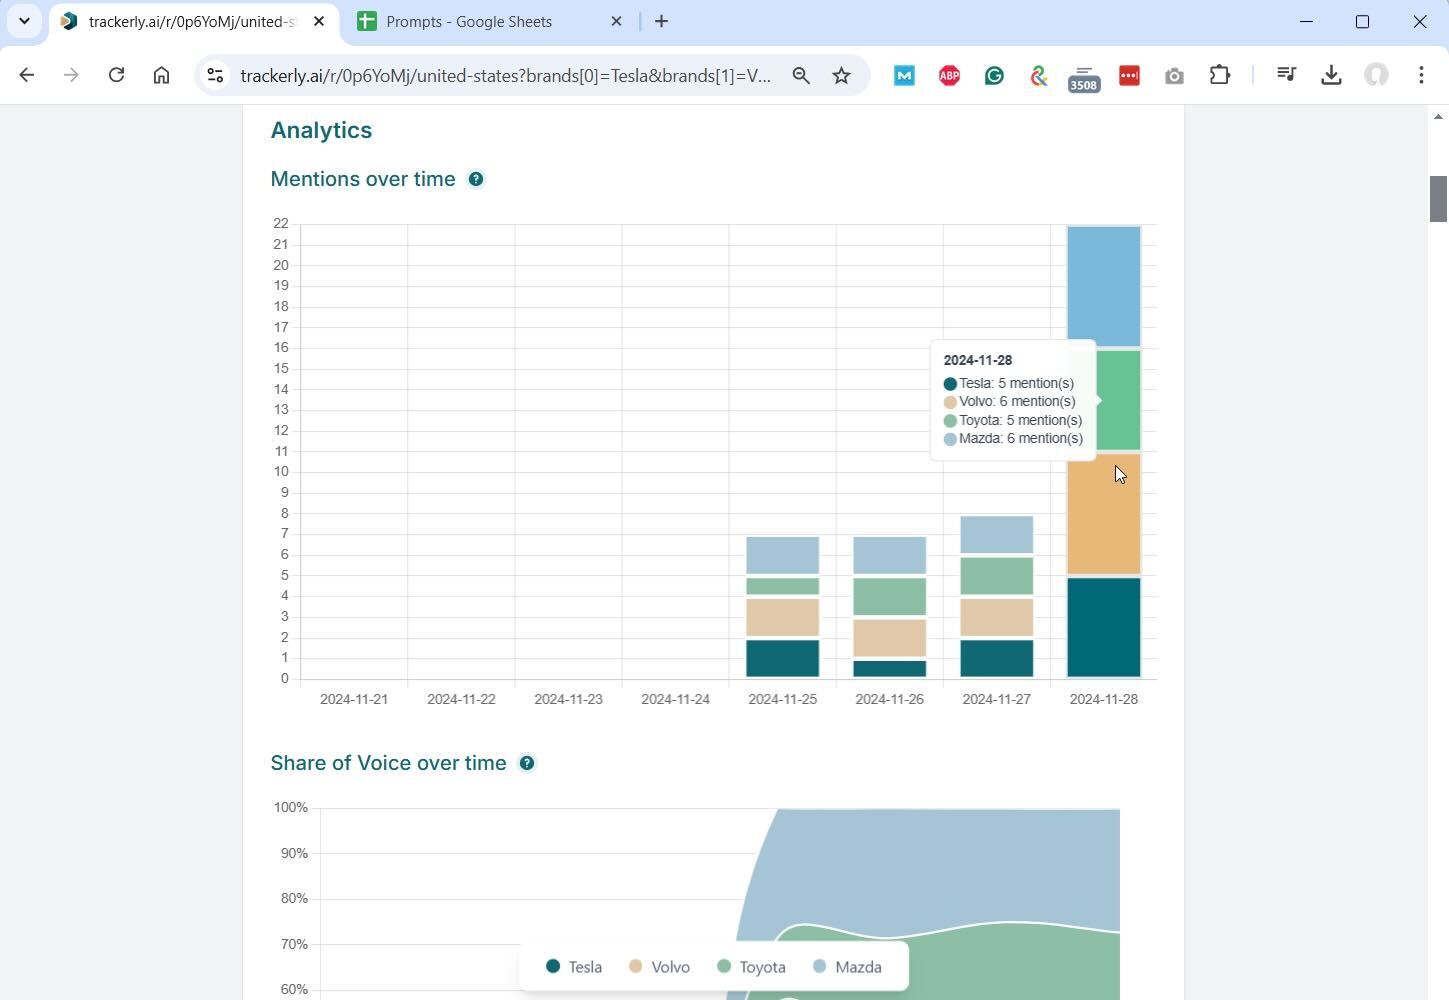Go back using the browser back arrow

26,75
